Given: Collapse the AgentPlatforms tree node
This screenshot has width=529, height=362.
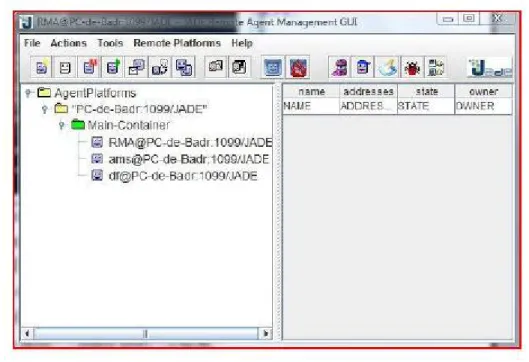Looking at the screenshot, I should click(x=28, y=93).
